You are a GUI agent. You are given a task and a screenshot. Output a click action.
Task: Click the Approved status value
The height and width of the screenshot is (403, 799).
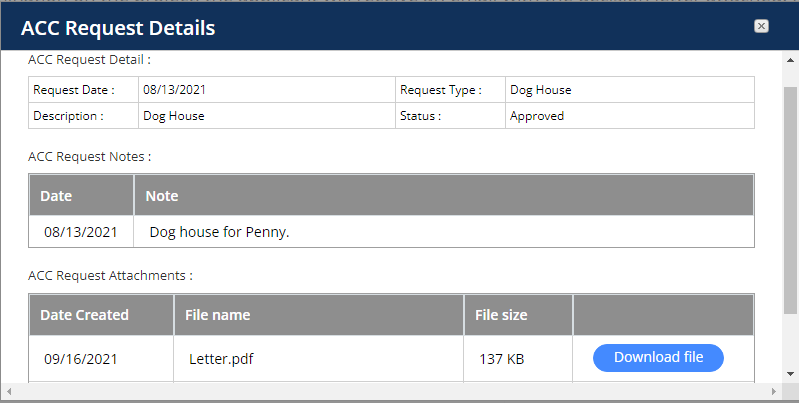(x=537, y=116)
